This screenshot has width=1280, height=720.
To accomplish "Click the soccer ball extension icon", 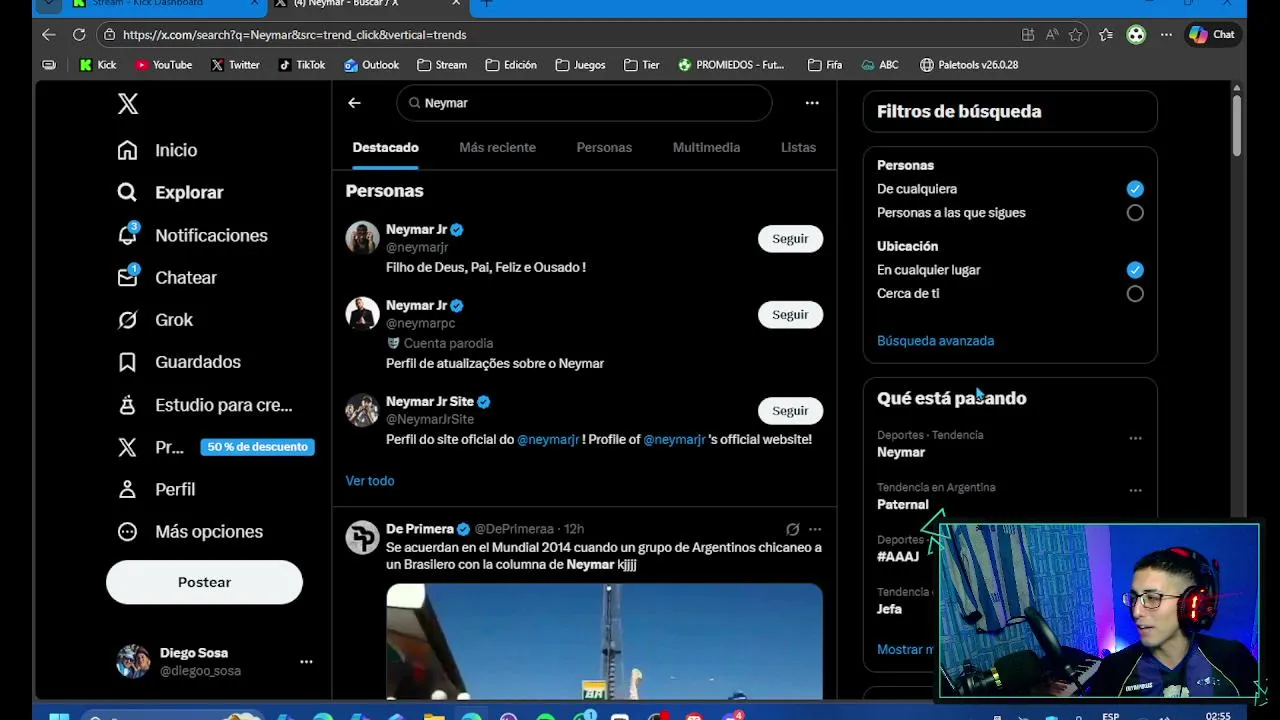I will coord(1136,35).
